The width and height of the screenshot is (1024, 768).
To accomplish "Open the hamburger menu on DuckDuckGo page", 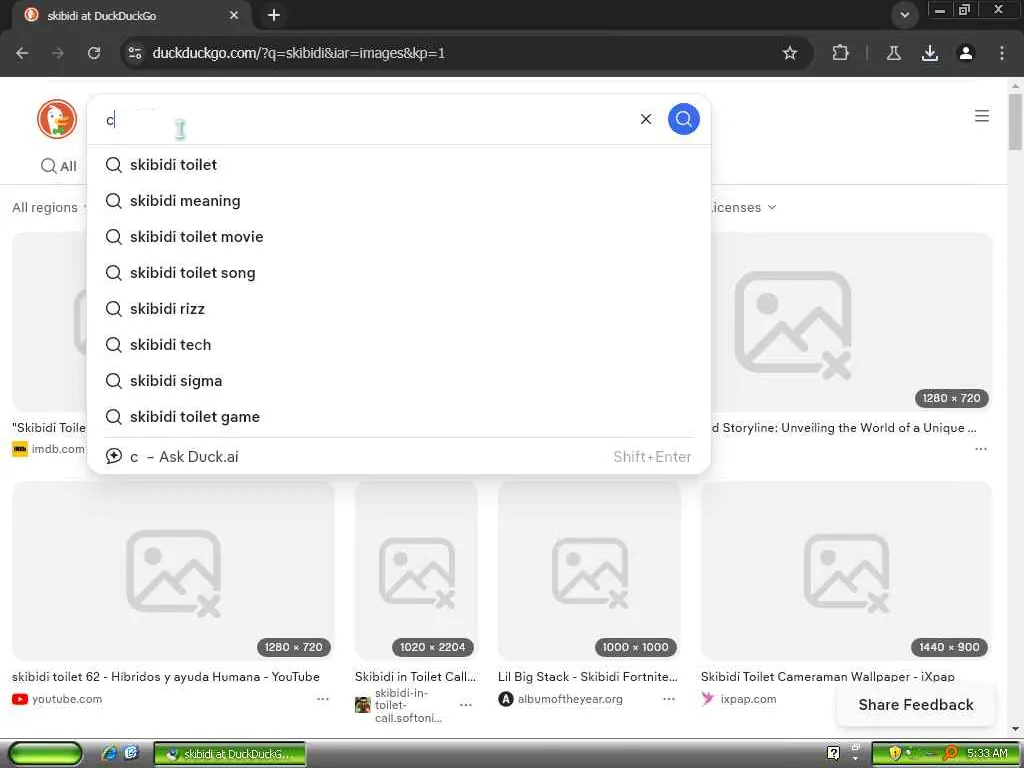I will point(981,116).
